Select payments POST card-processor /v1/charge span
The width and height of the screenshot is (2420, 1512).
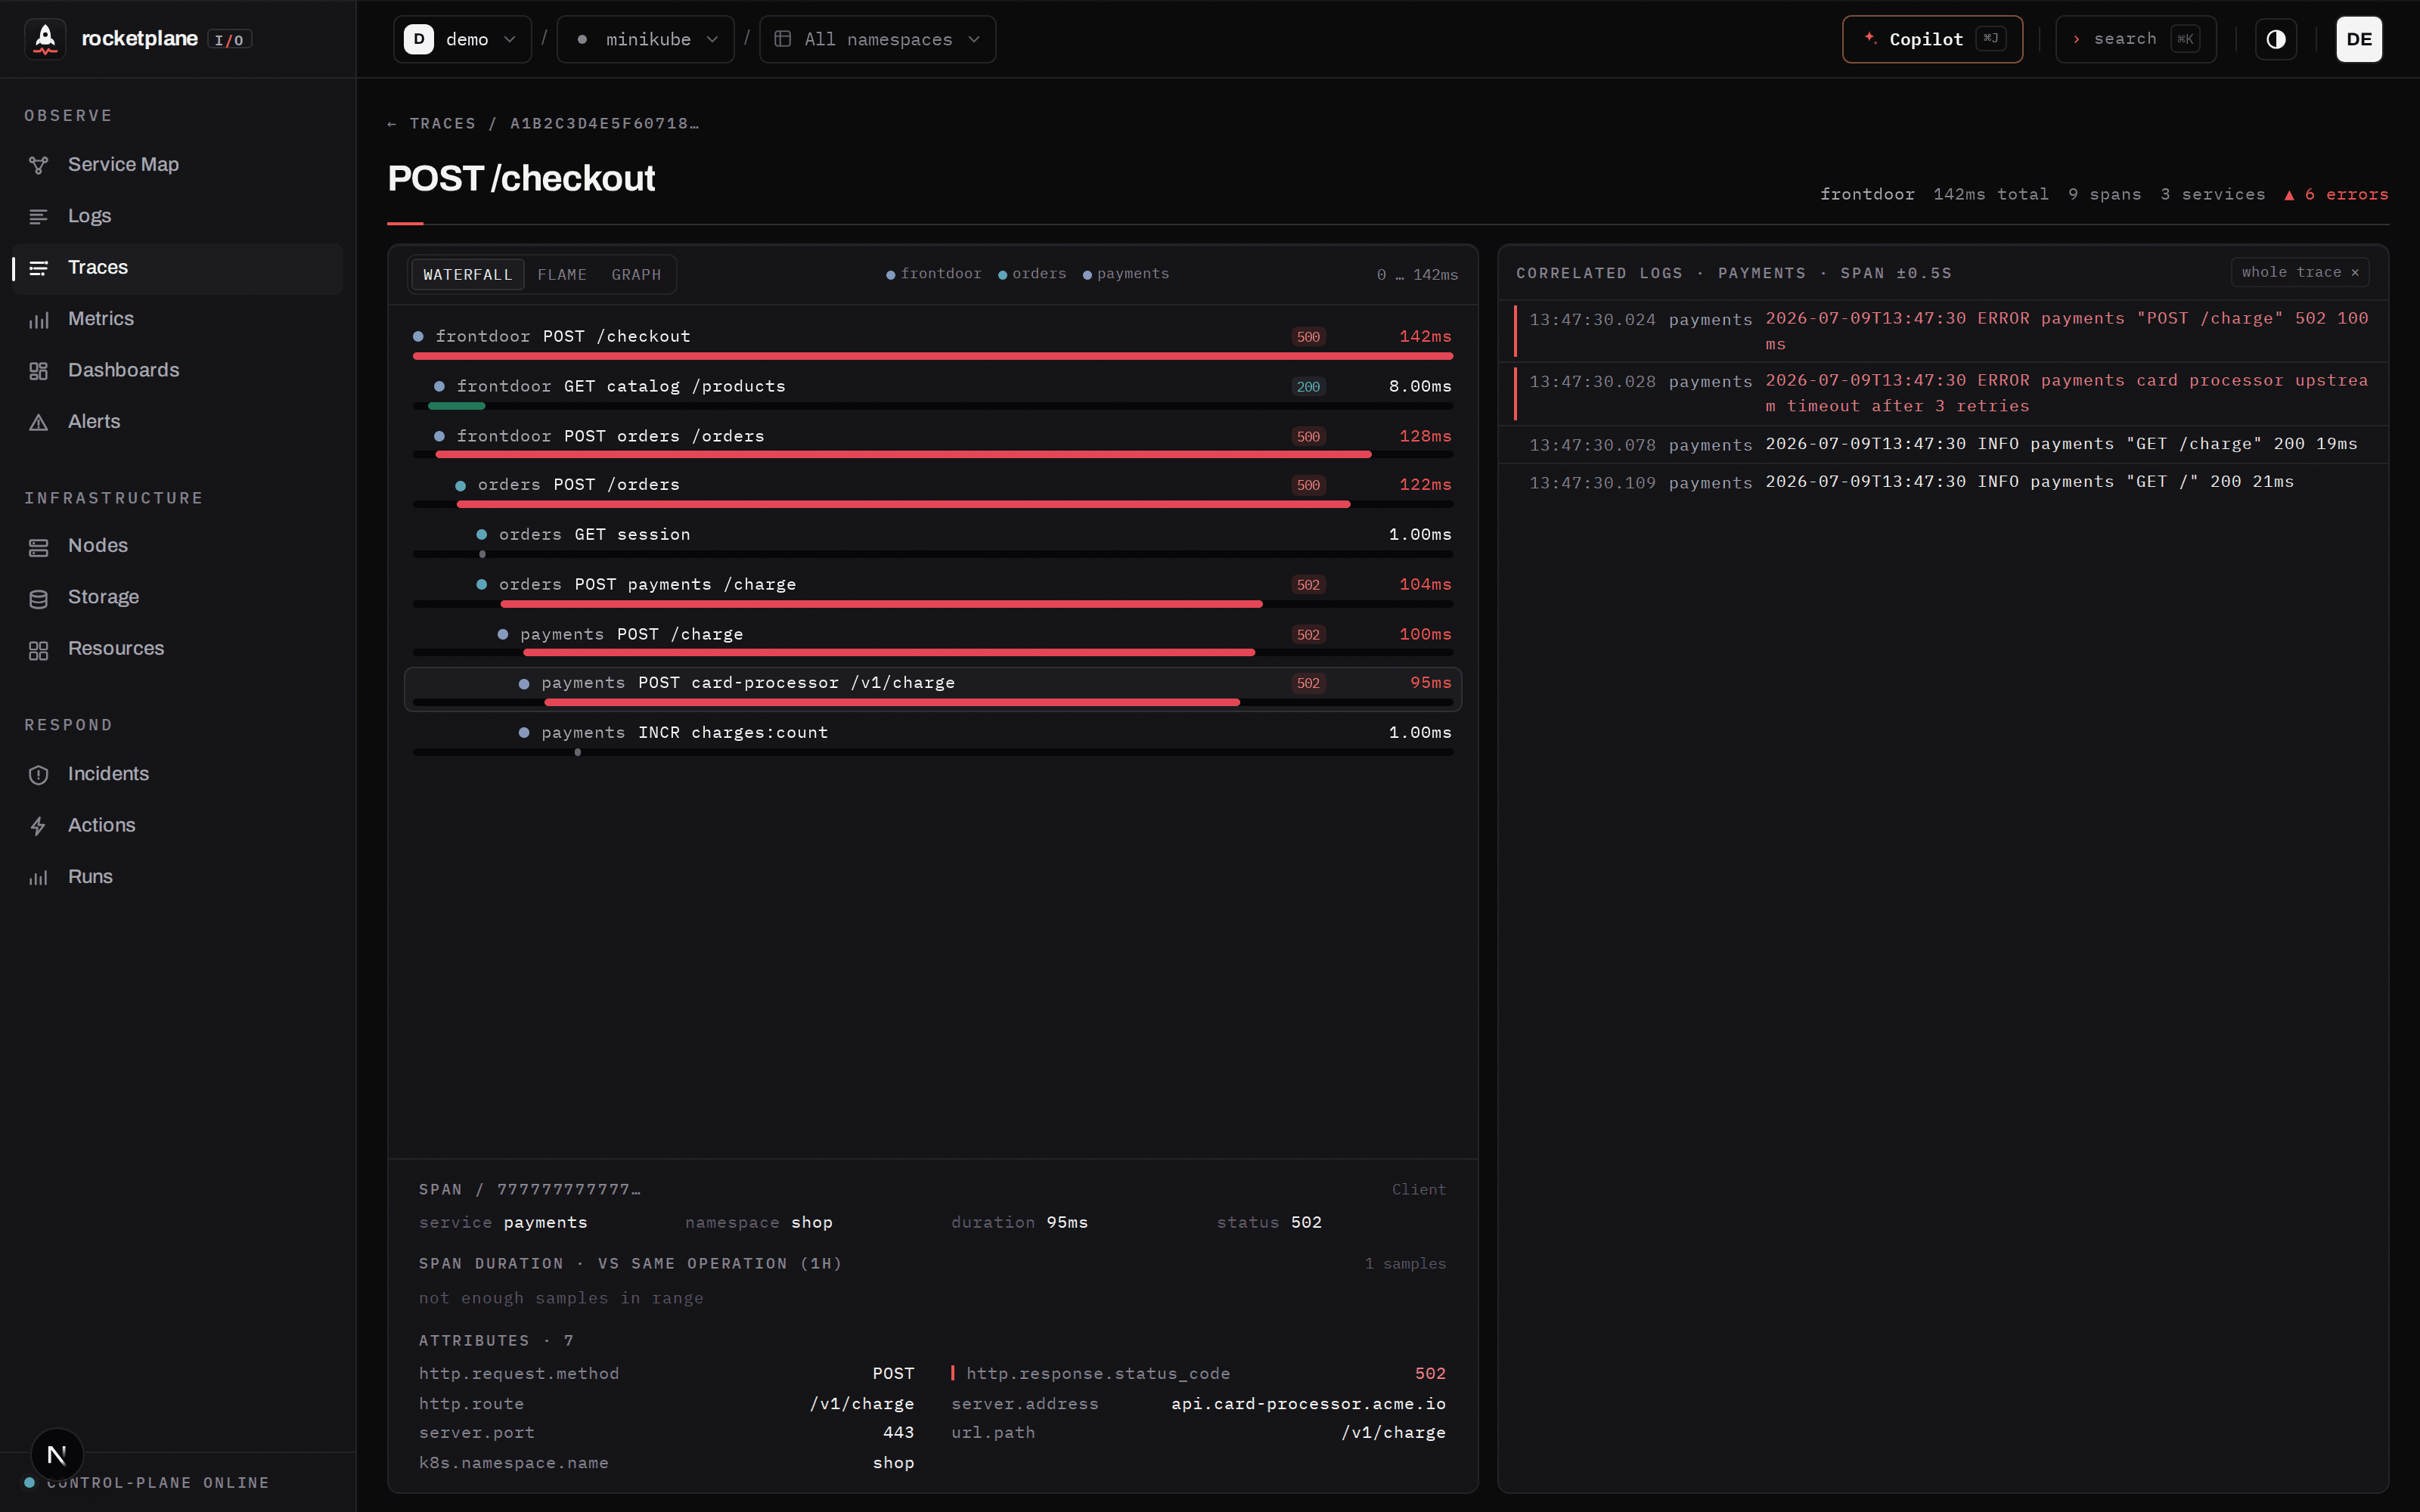point(932,689)
